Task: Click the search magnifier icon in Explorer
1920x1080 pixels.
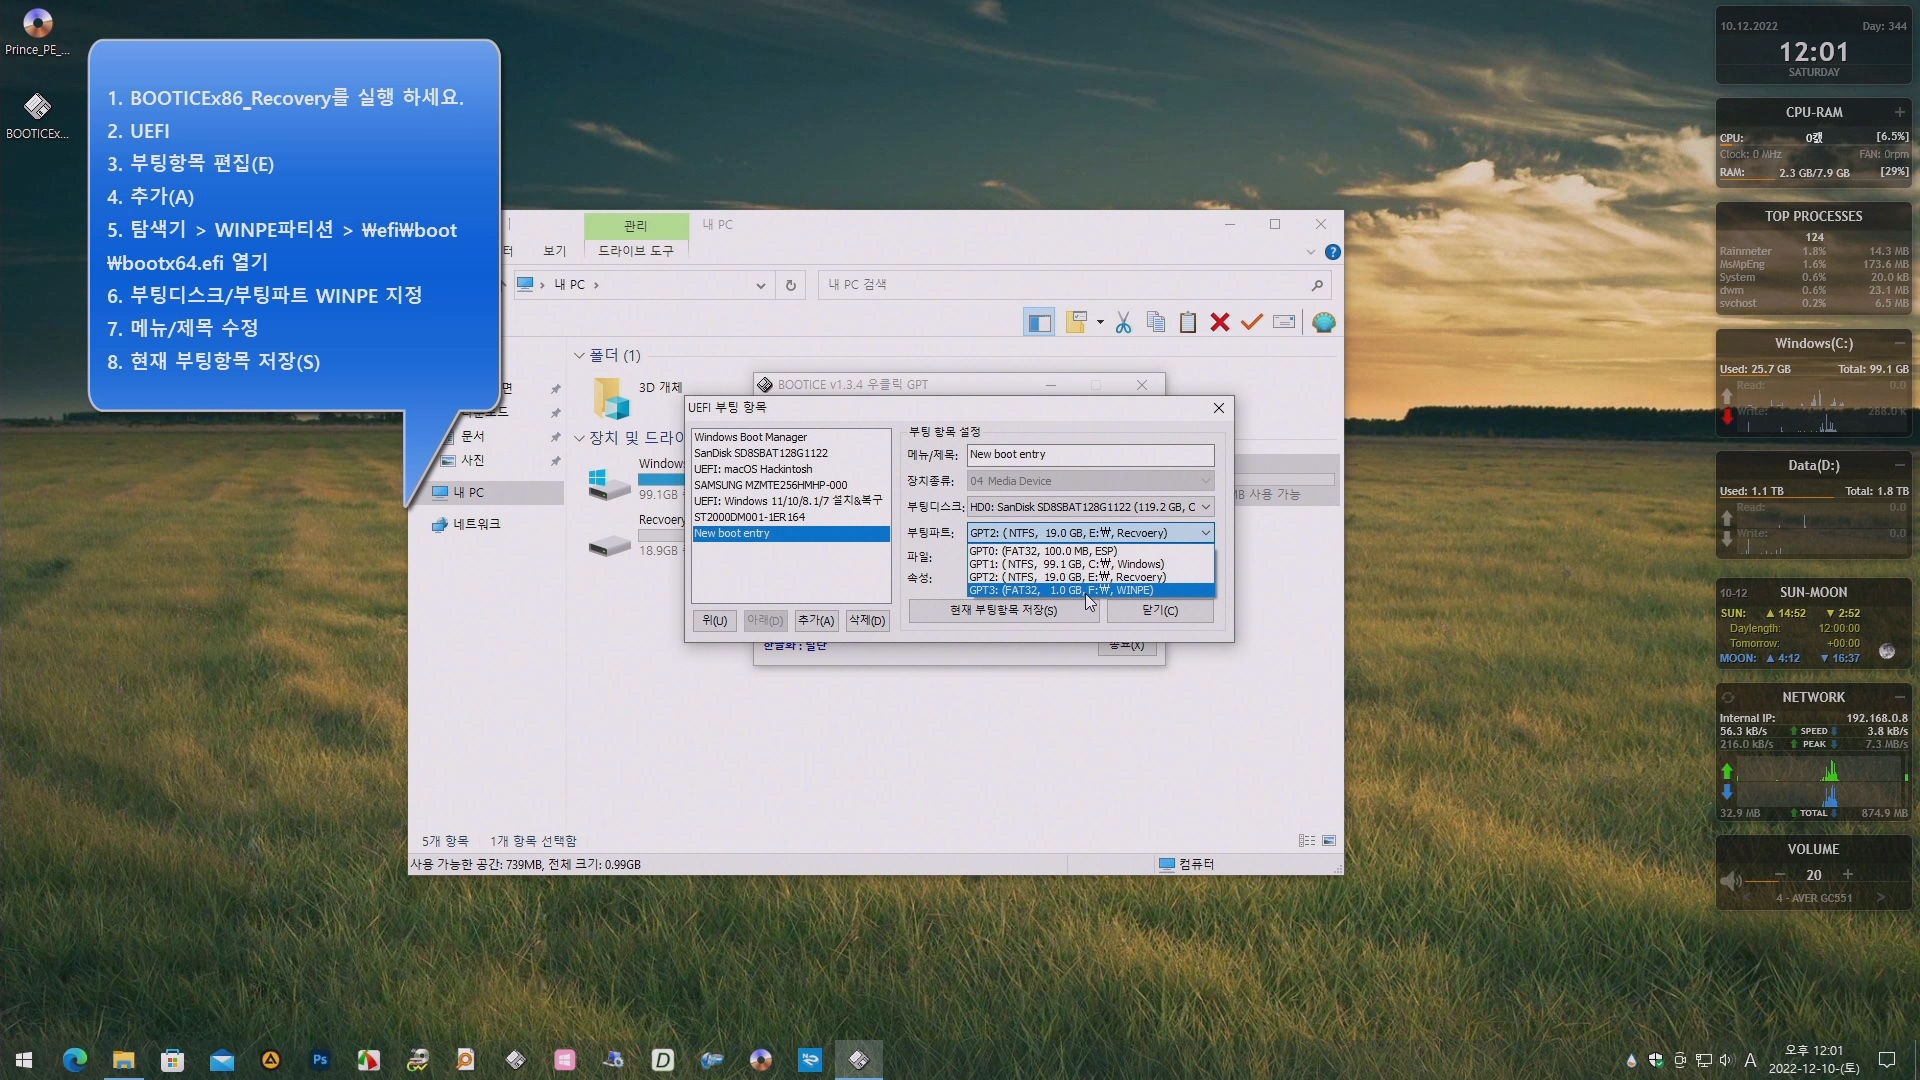Action: click(1317, 285)
